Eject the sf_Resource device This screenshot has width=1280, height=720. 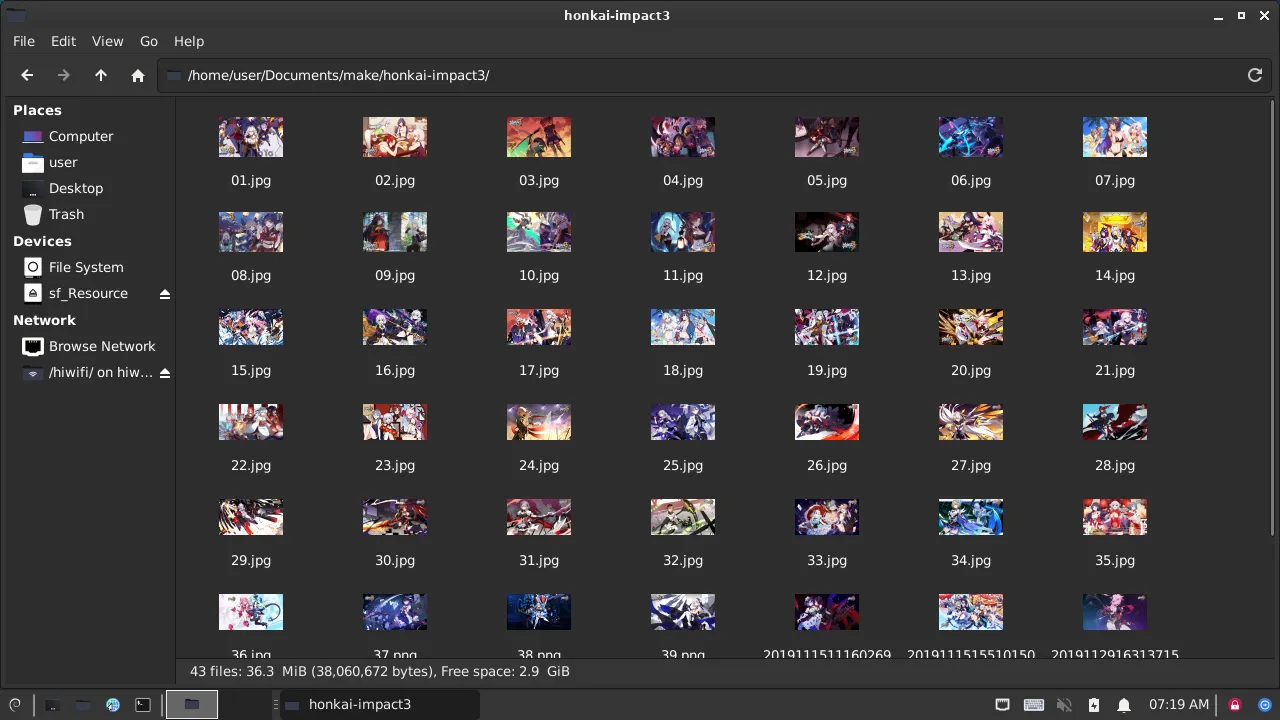[165, 294]
